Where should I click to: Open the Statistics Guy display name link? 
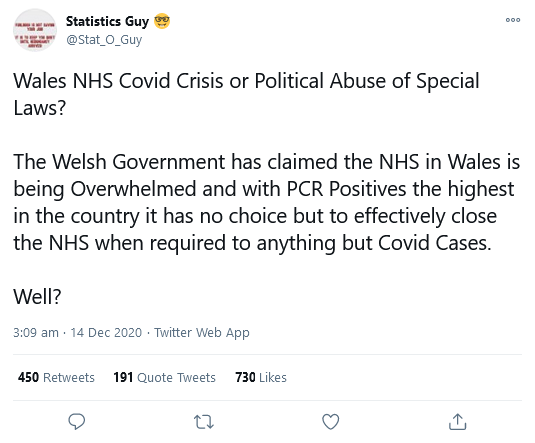pos(107,21)
